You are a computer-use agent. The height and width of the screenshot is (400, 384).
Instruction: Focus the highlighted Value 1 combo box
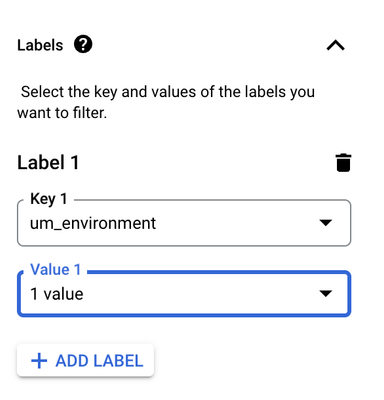(x=184, y=293)
